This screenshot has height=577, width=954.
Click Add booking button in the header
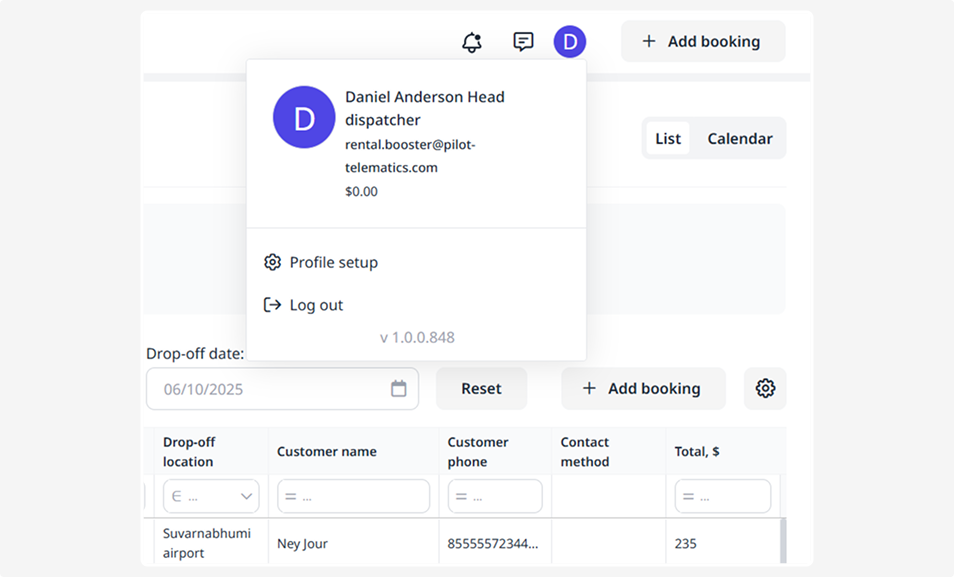coord(702,42)
